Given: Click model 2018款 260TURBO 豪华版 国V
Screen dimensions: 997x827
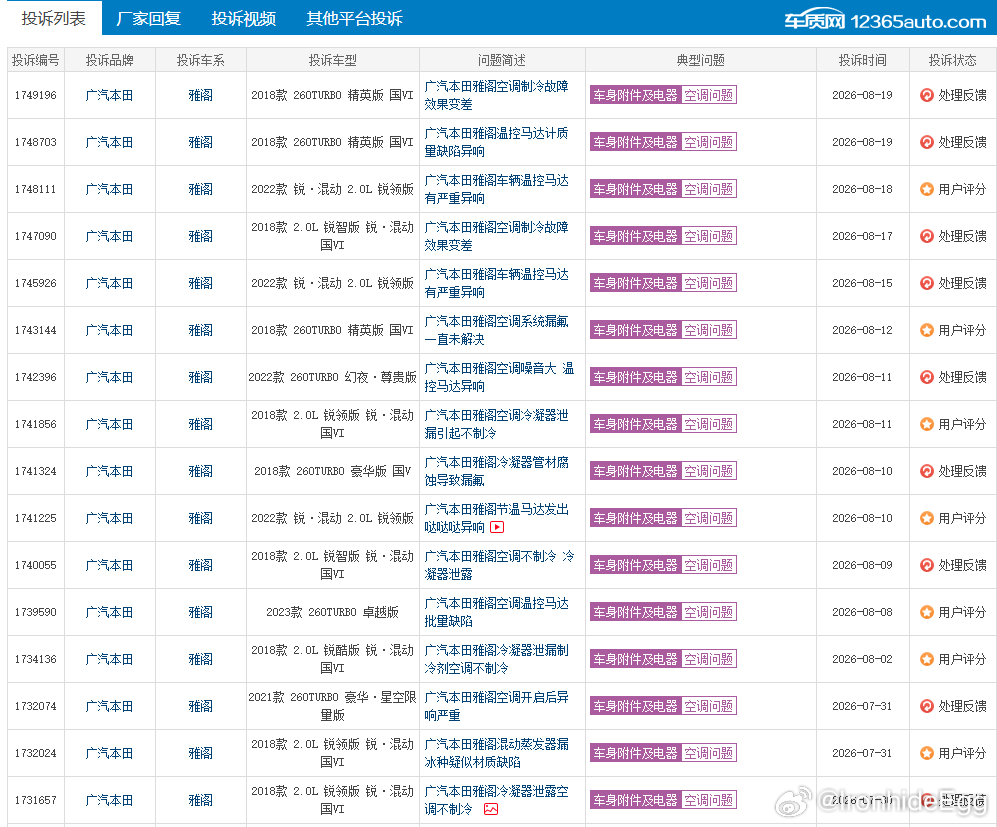Looking at the screenshot, I should tap(333, 472).
